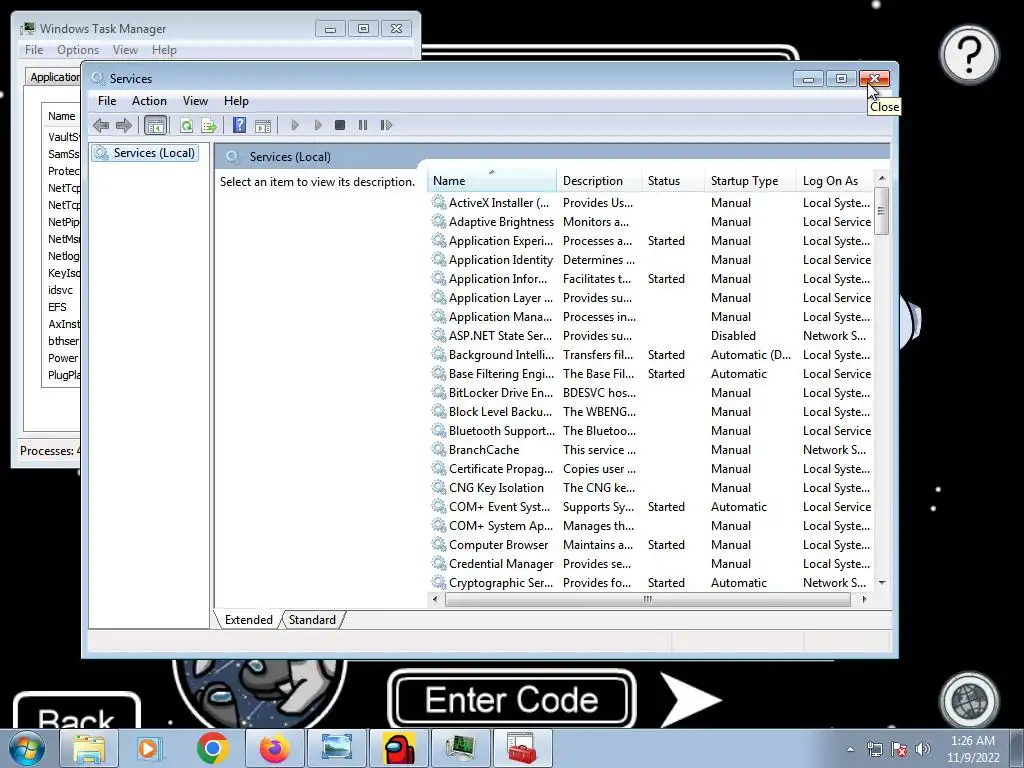
Task: Open the Action menu in Services
Action: pos(149,101)
